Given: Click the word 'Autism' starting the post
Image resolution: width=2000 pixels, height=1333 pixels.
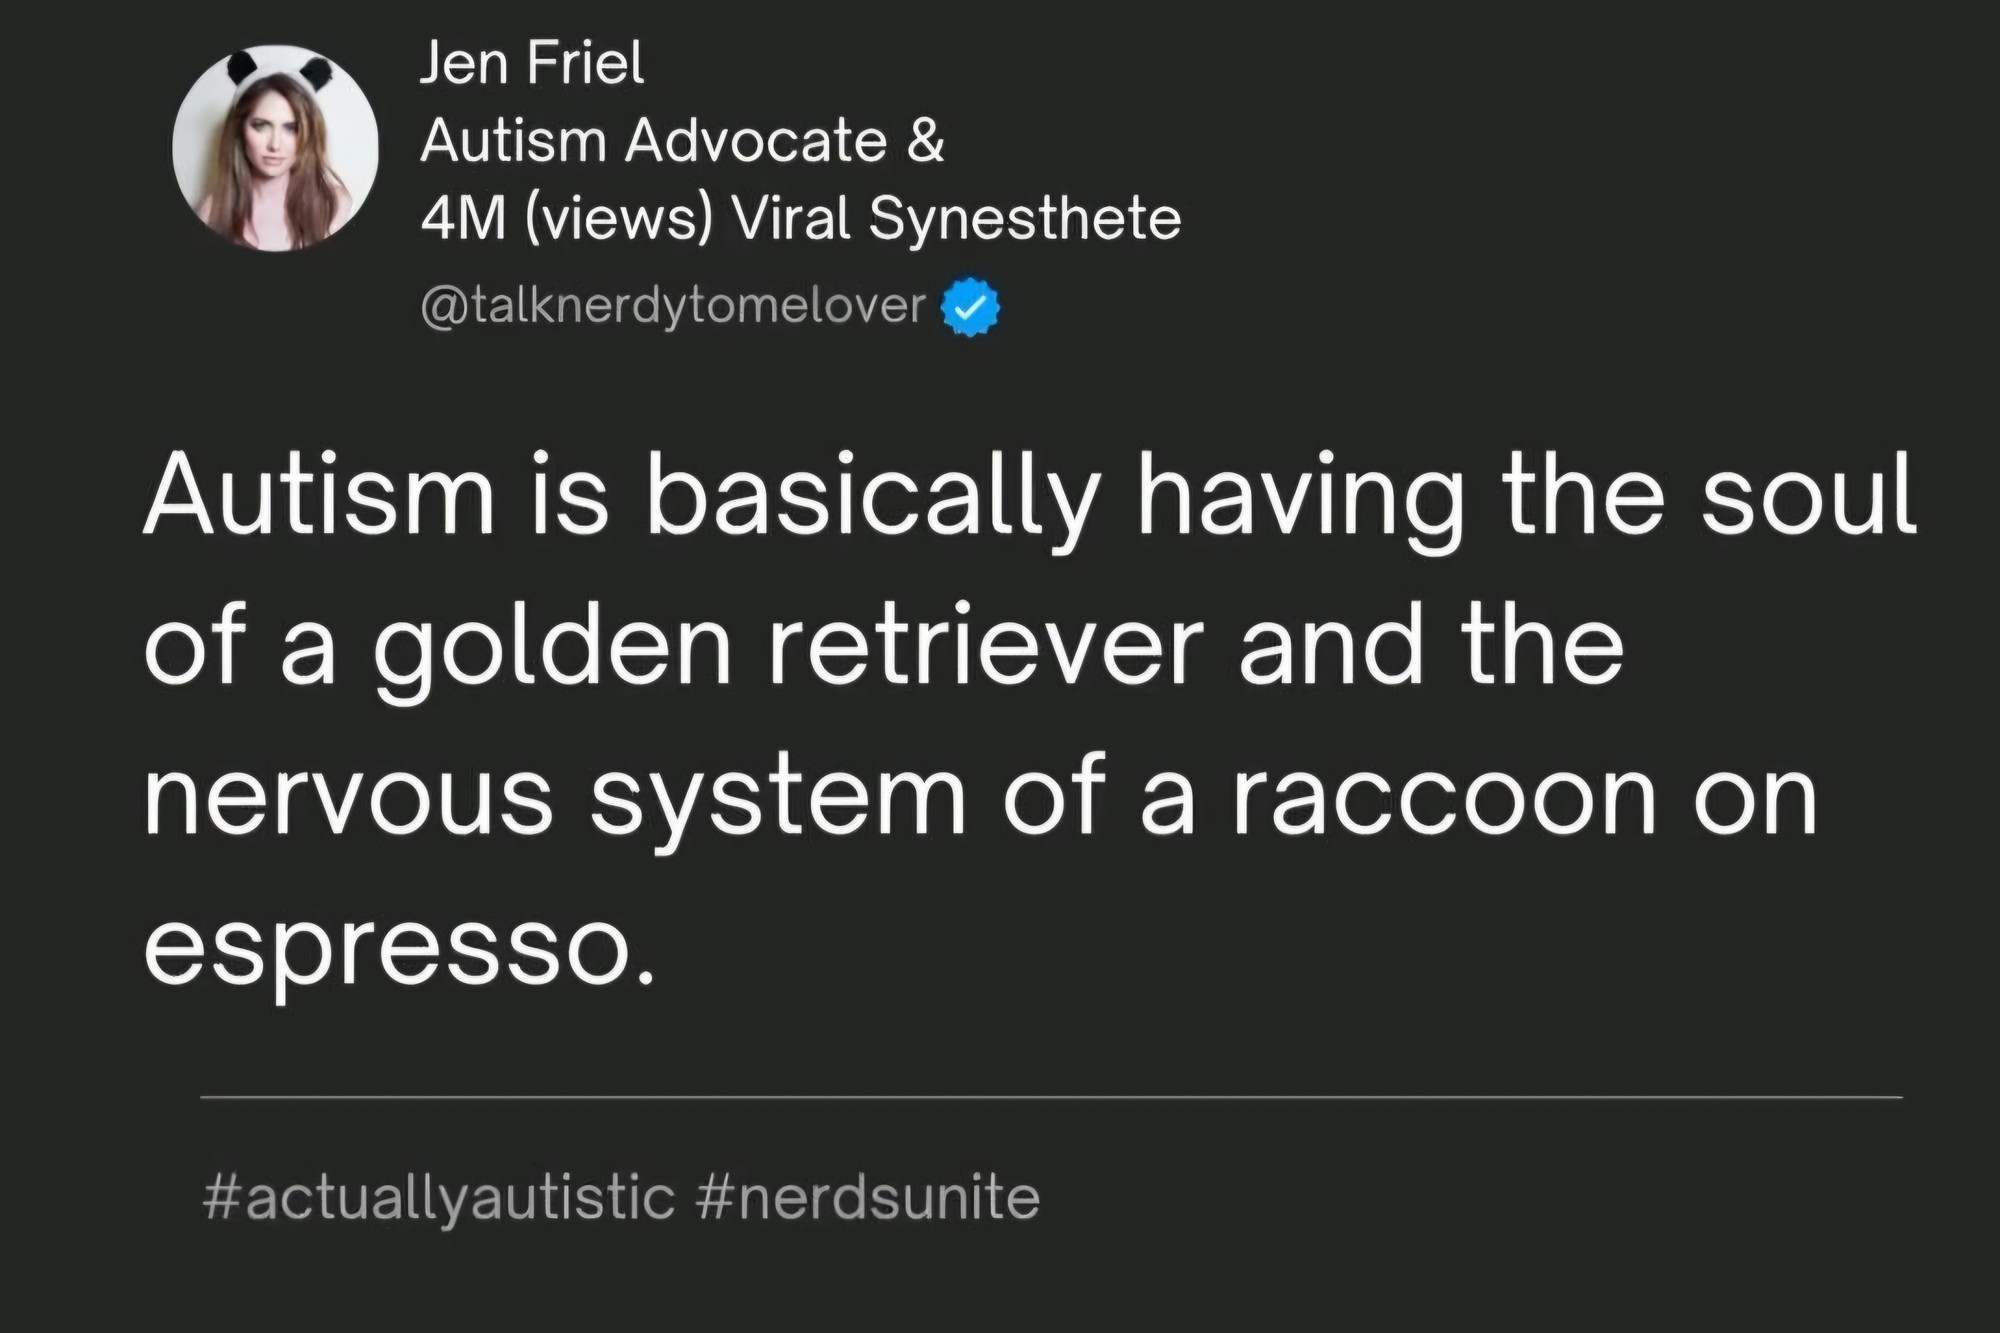Looking at the screenshot, I should [320, 497].
